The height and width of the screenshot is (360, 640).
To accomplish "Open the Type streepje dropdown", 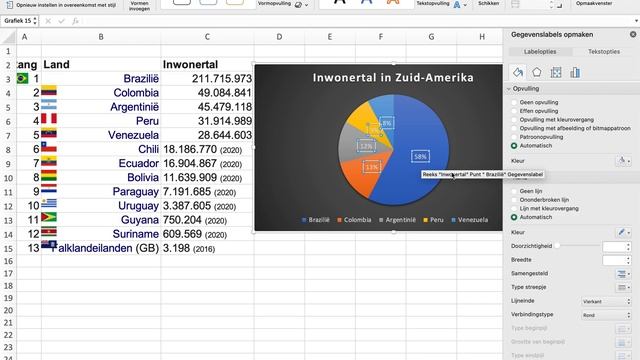I will click(623, 287).
